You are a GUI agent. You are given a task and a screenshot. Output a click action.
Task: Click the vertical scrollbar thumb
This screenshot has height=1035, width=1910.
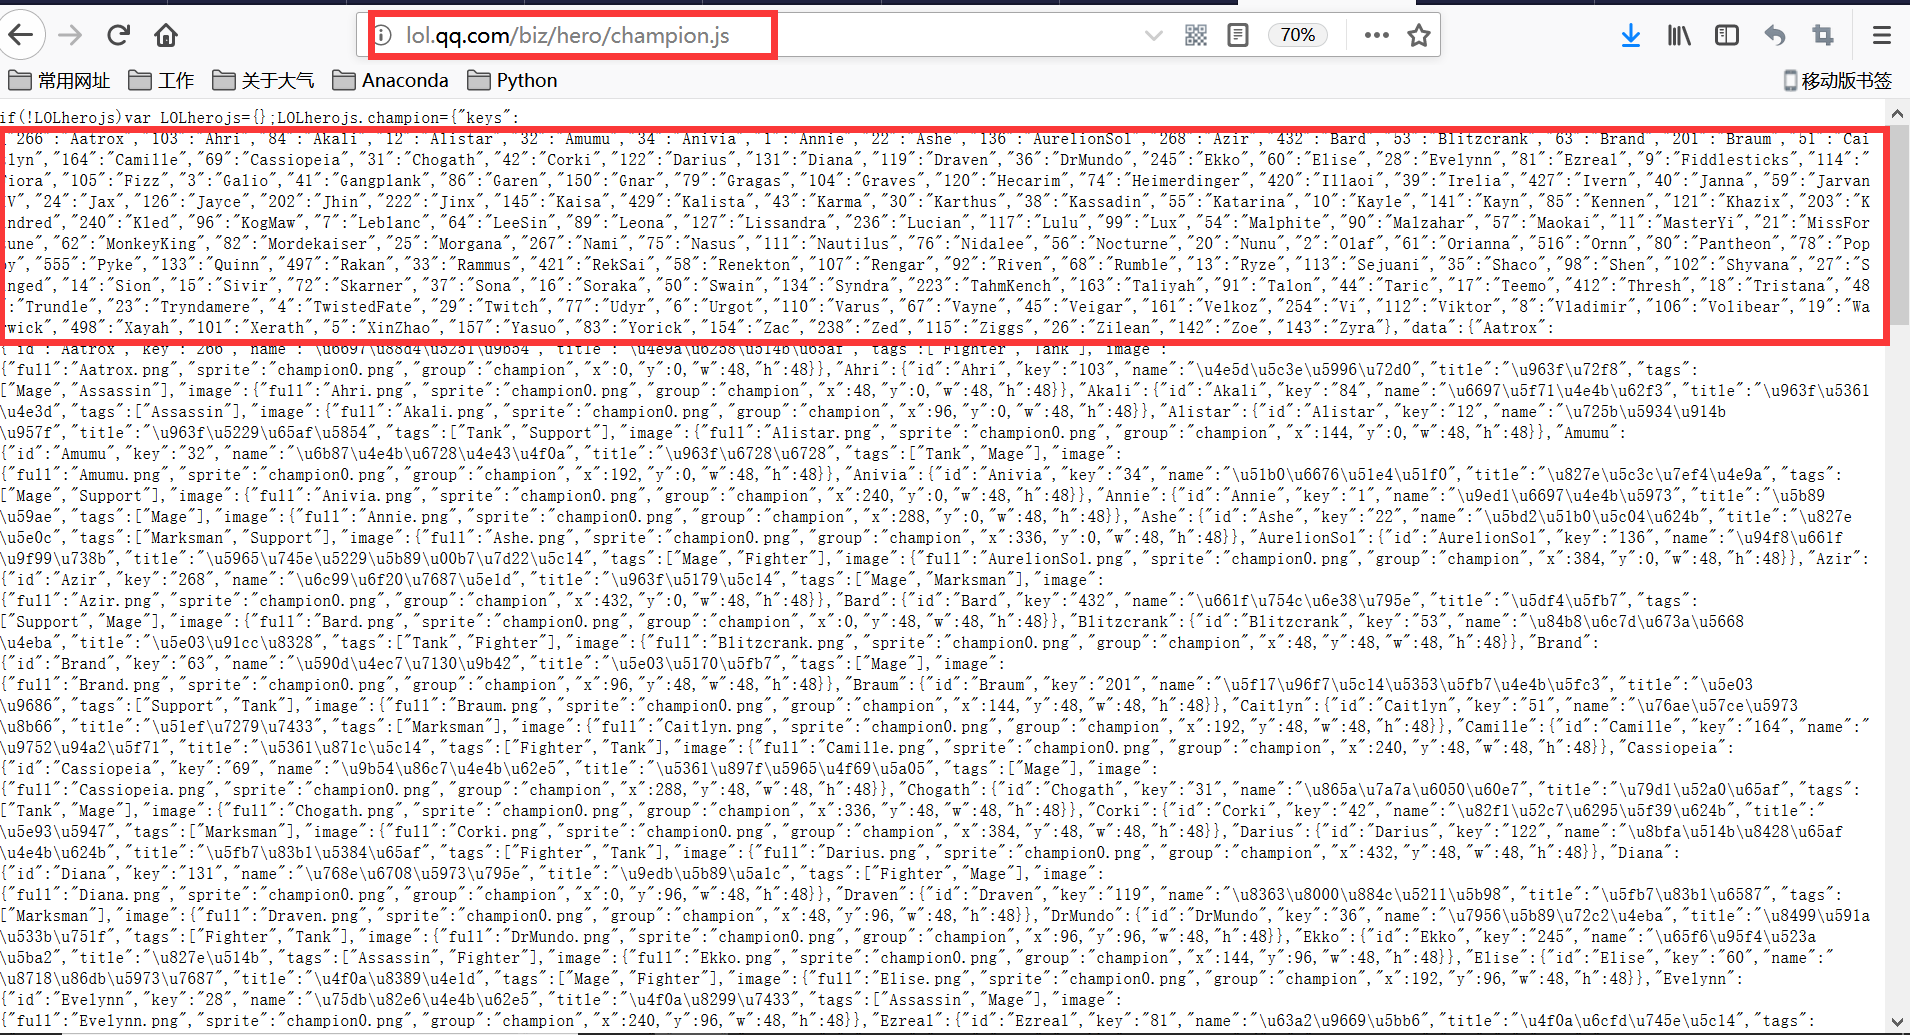tap(1899, 225)
